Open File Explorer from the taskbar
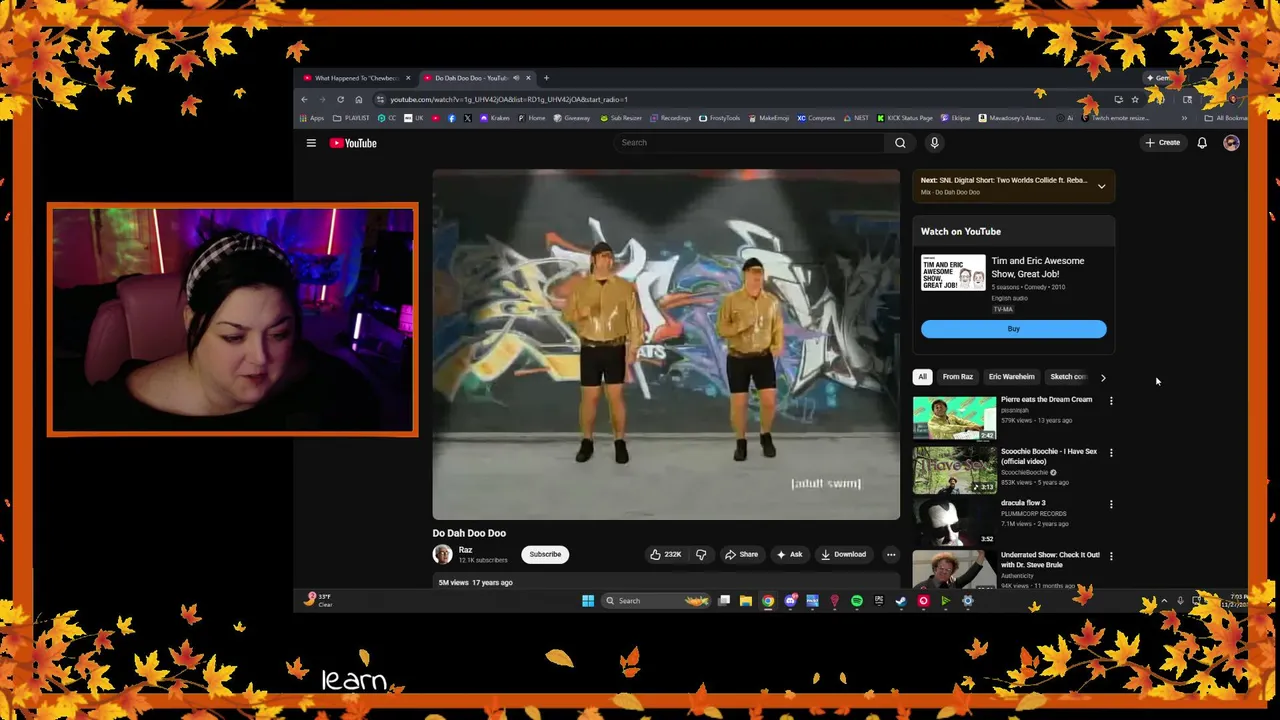The width and height of the screenshot is (1280, 720). 746,601
